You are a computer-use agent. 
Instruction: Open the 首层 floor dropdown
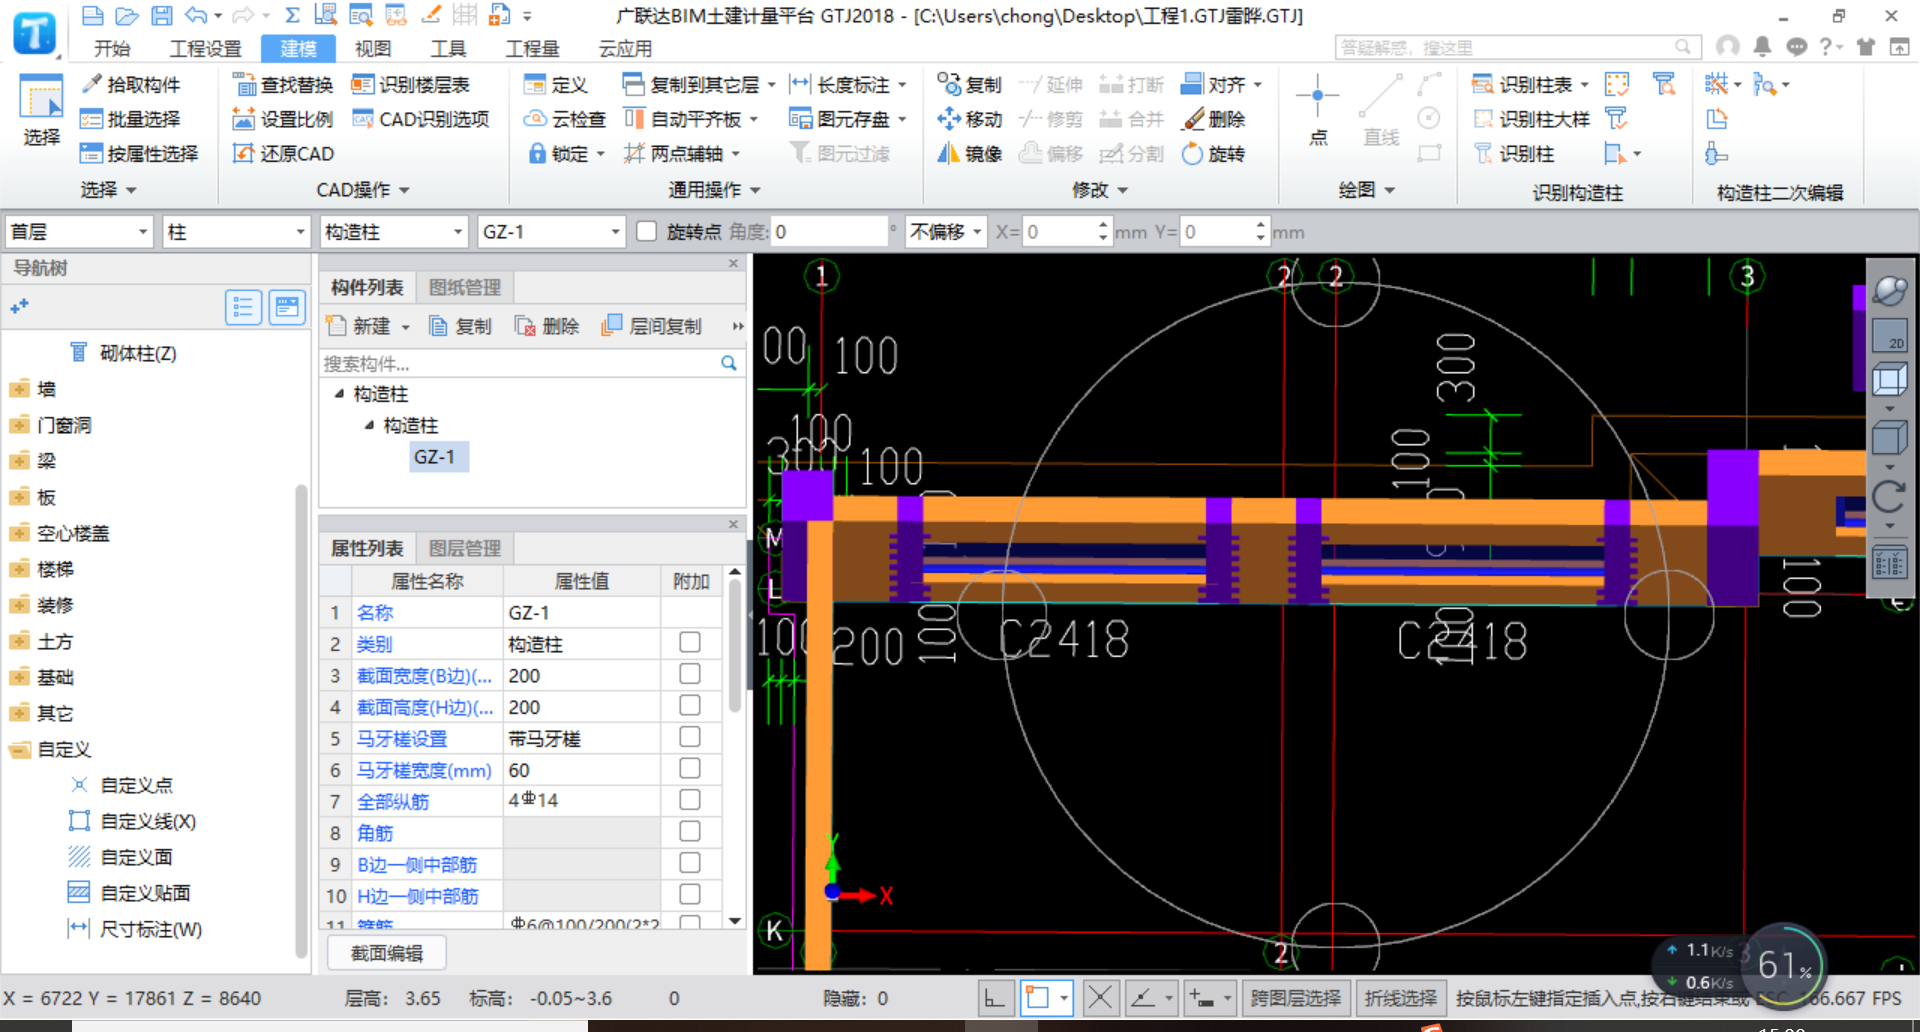(x=79, y=232)
